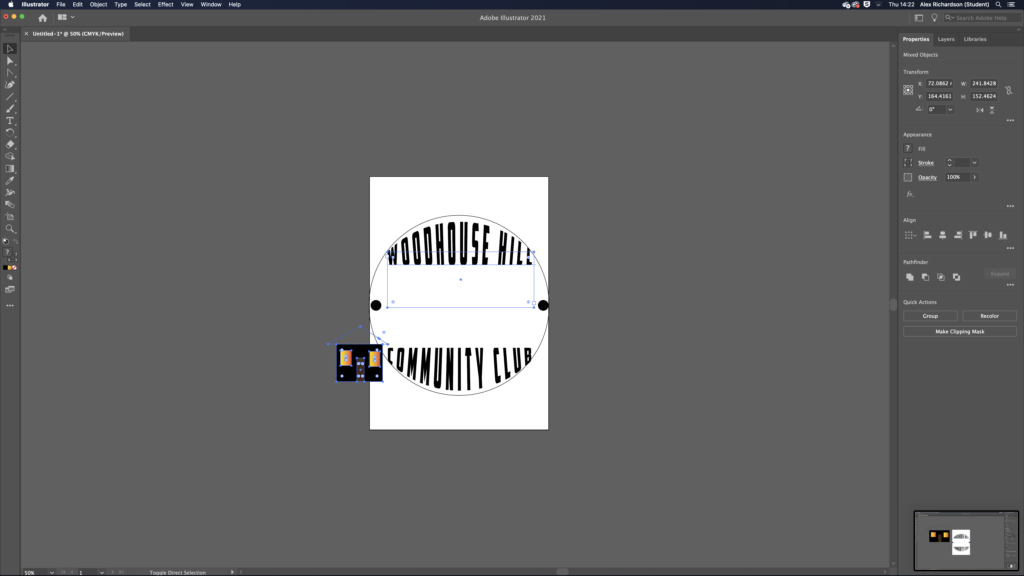This screenshot has height=576, width=1024.
Task: Click the Group quick action button
Action: click(x=930, y=316)
